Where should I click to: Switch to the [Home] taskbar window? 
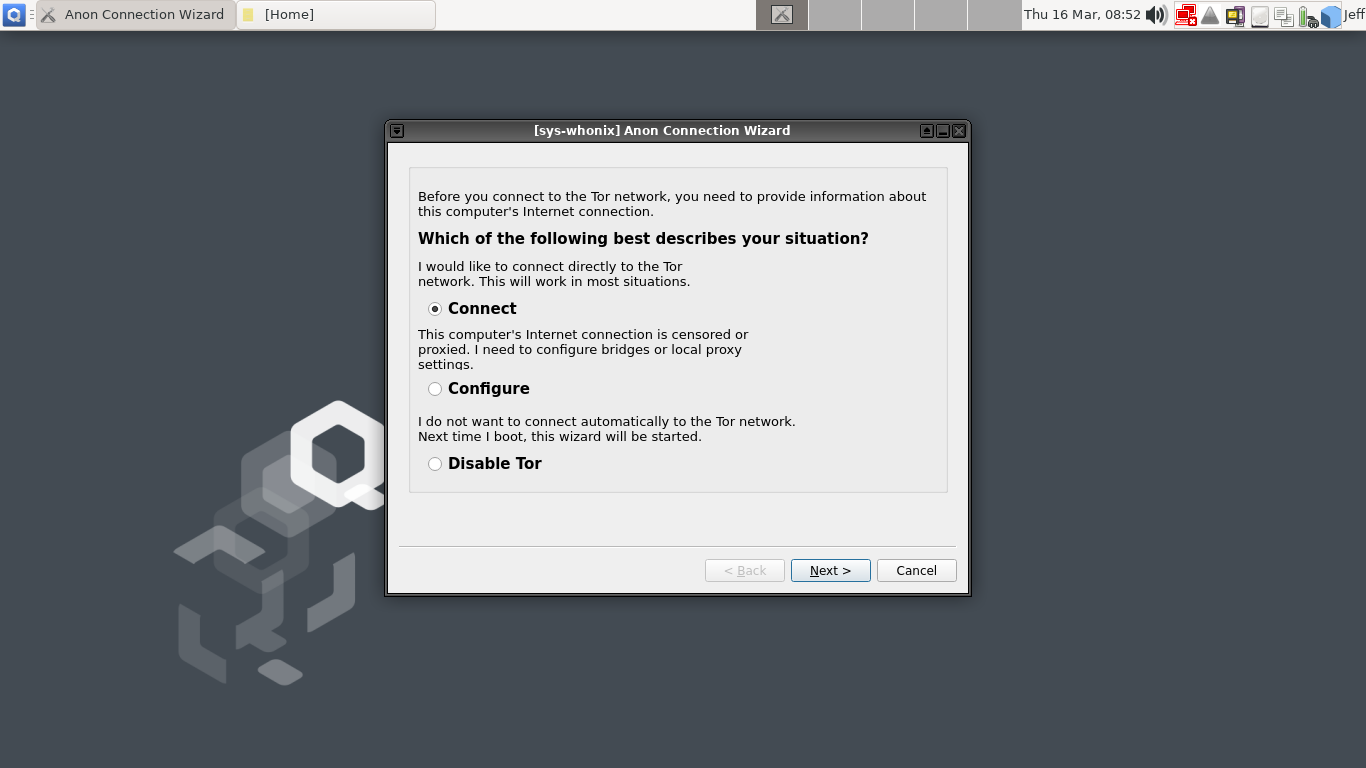pyautogui.click(x=336, y=15)
